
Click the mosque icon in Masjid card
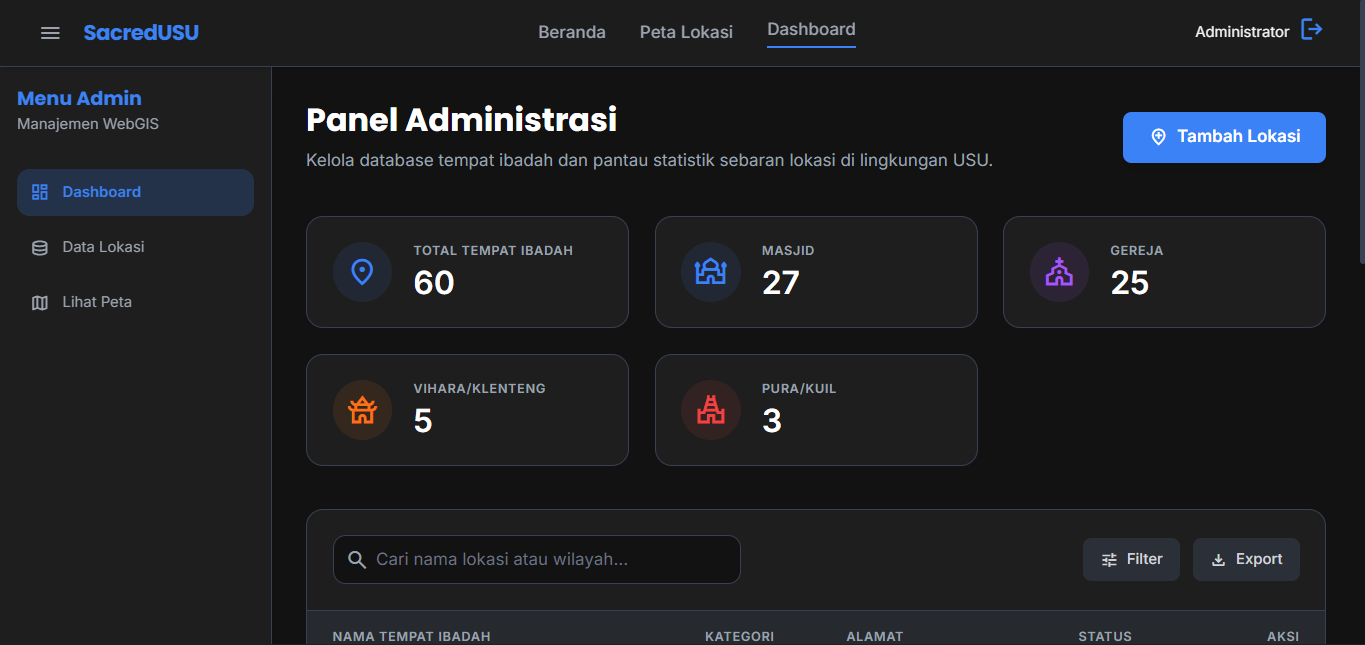[710, 272]
